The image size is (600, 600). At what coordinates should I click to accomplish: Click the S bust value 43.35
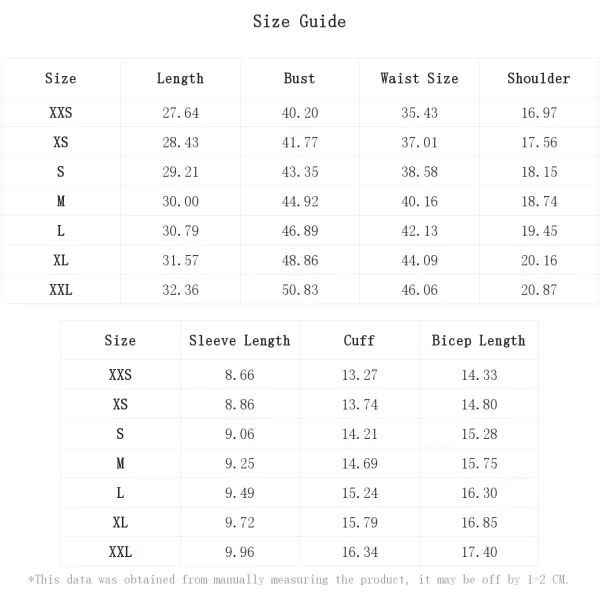(300, 172)
